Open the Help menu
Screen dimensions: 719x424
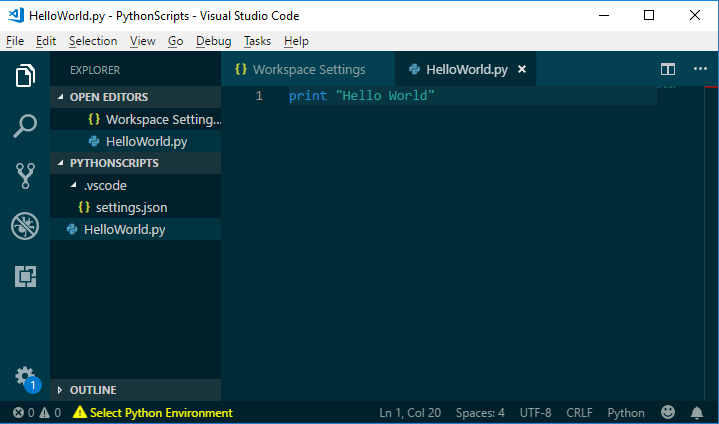coord(296,41)
